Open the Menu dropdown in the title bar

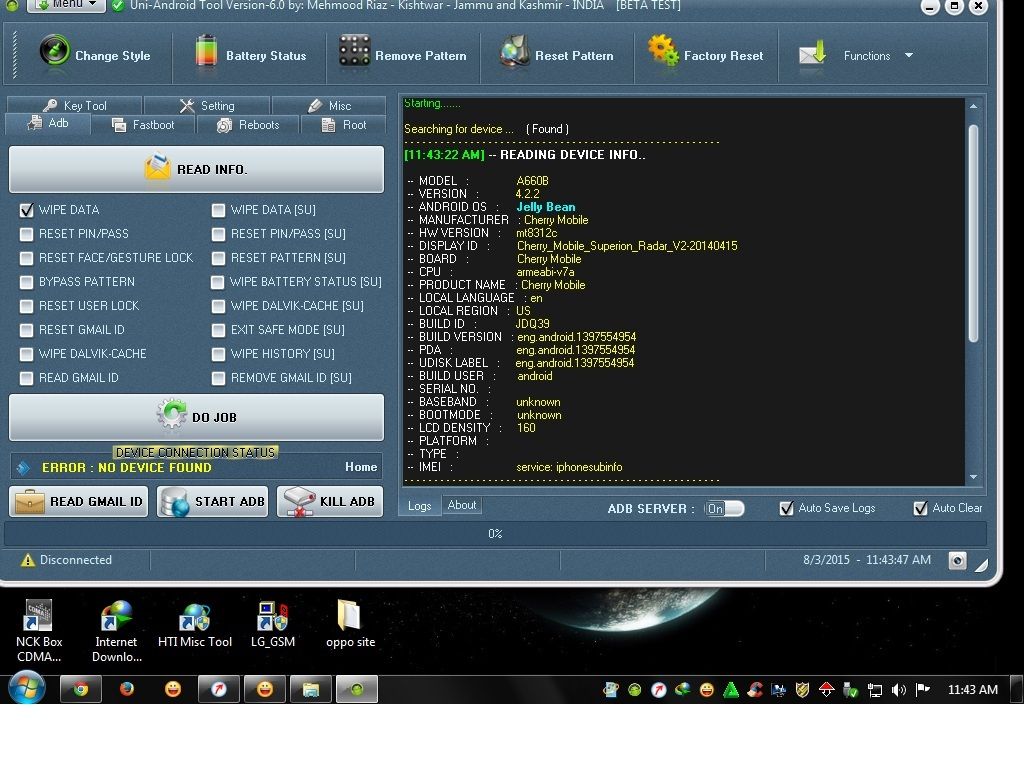click(x=66, y=5)
